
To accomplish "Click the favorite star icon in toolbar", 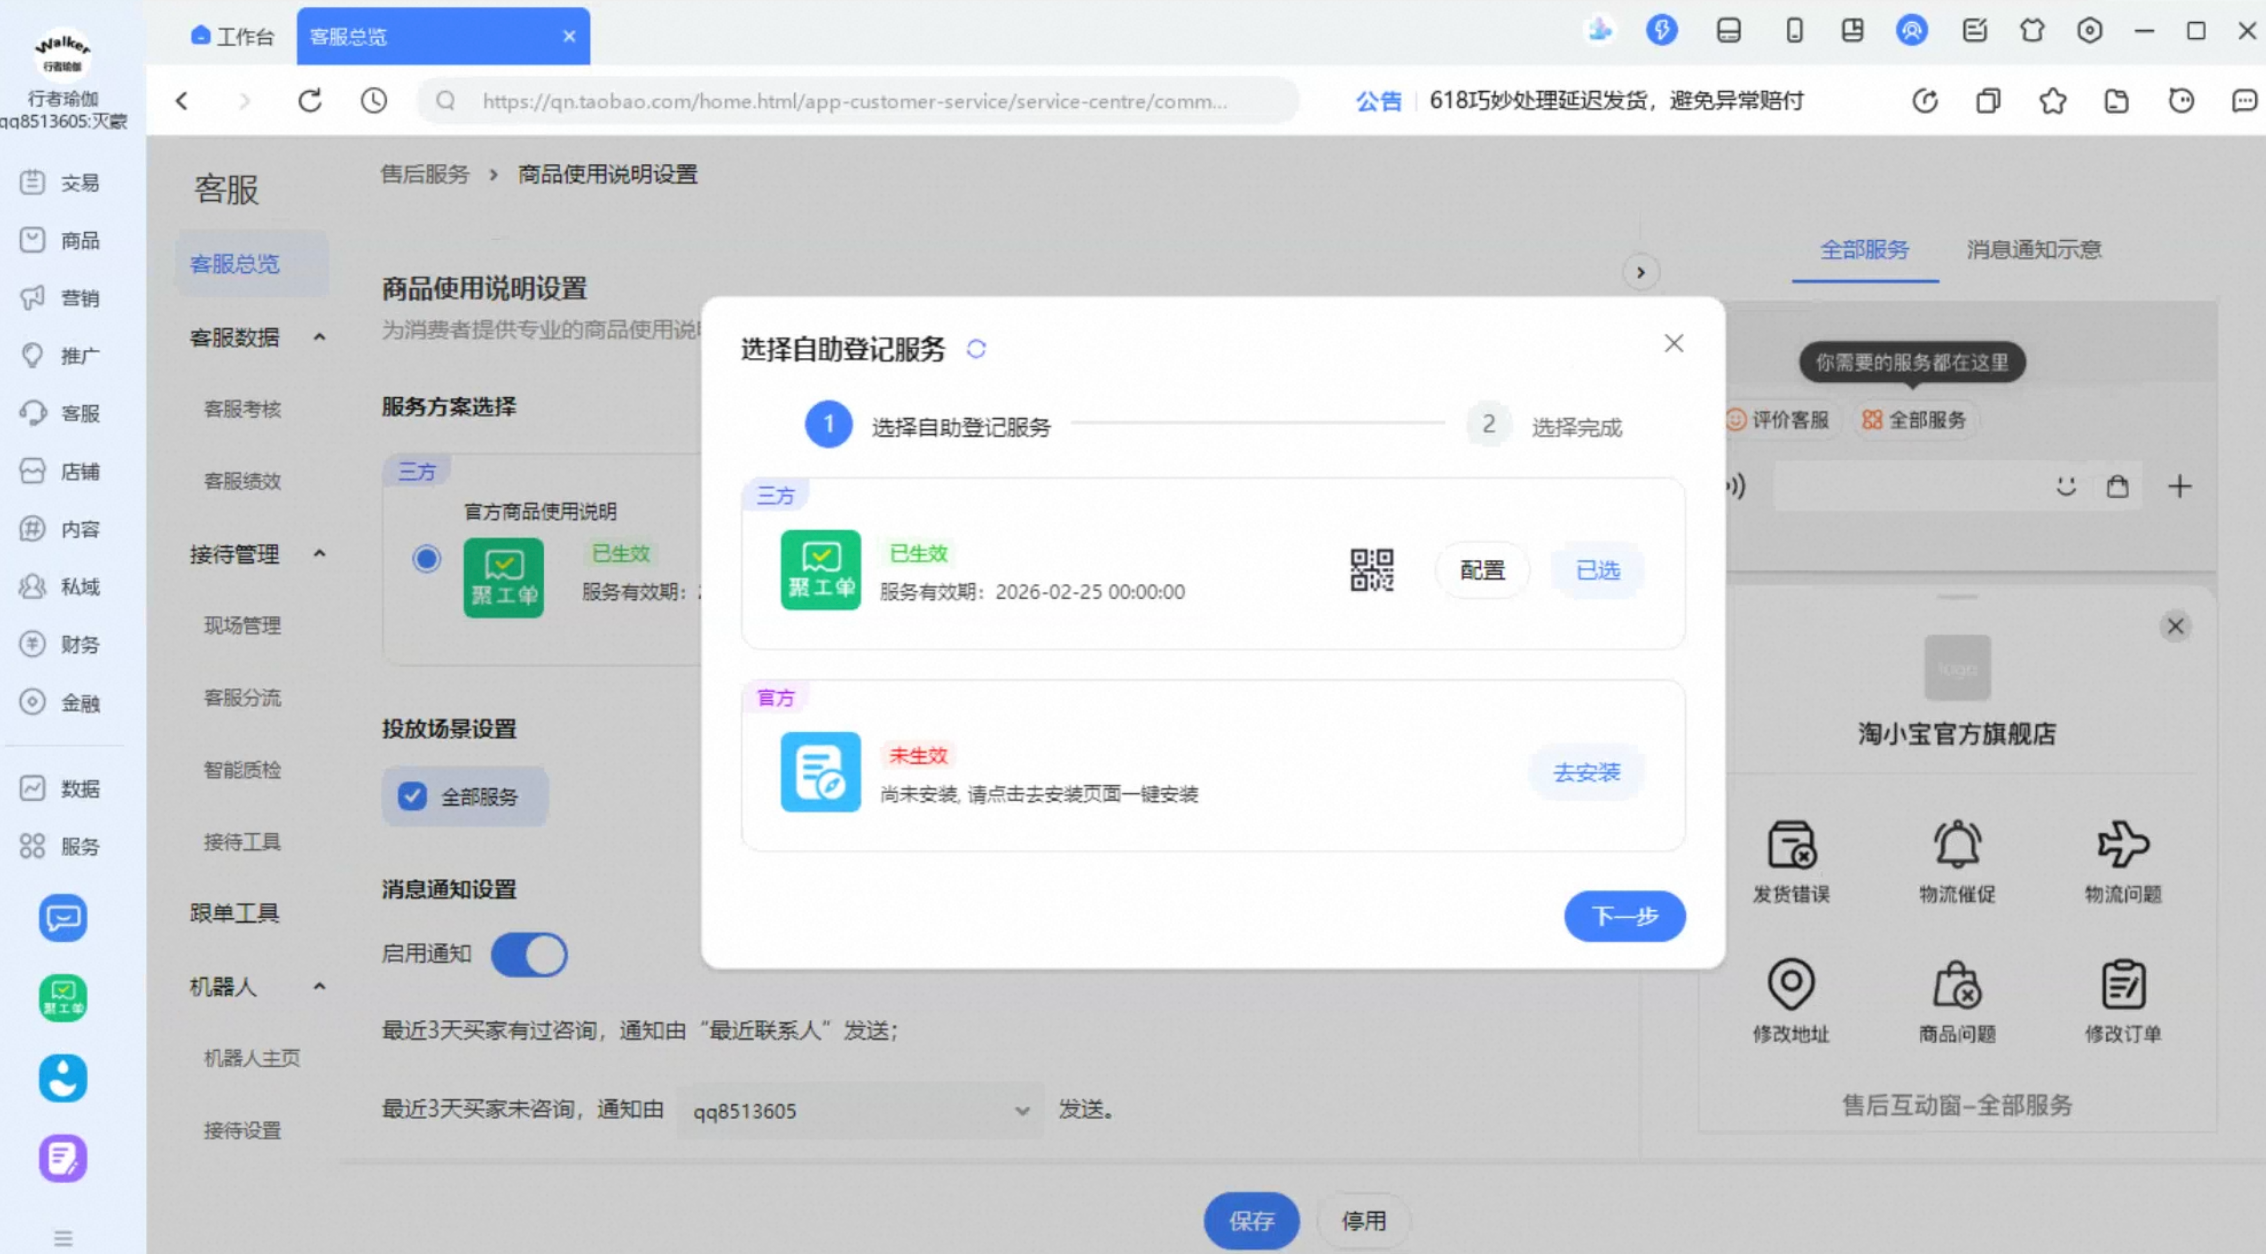I will point(2053,101).
